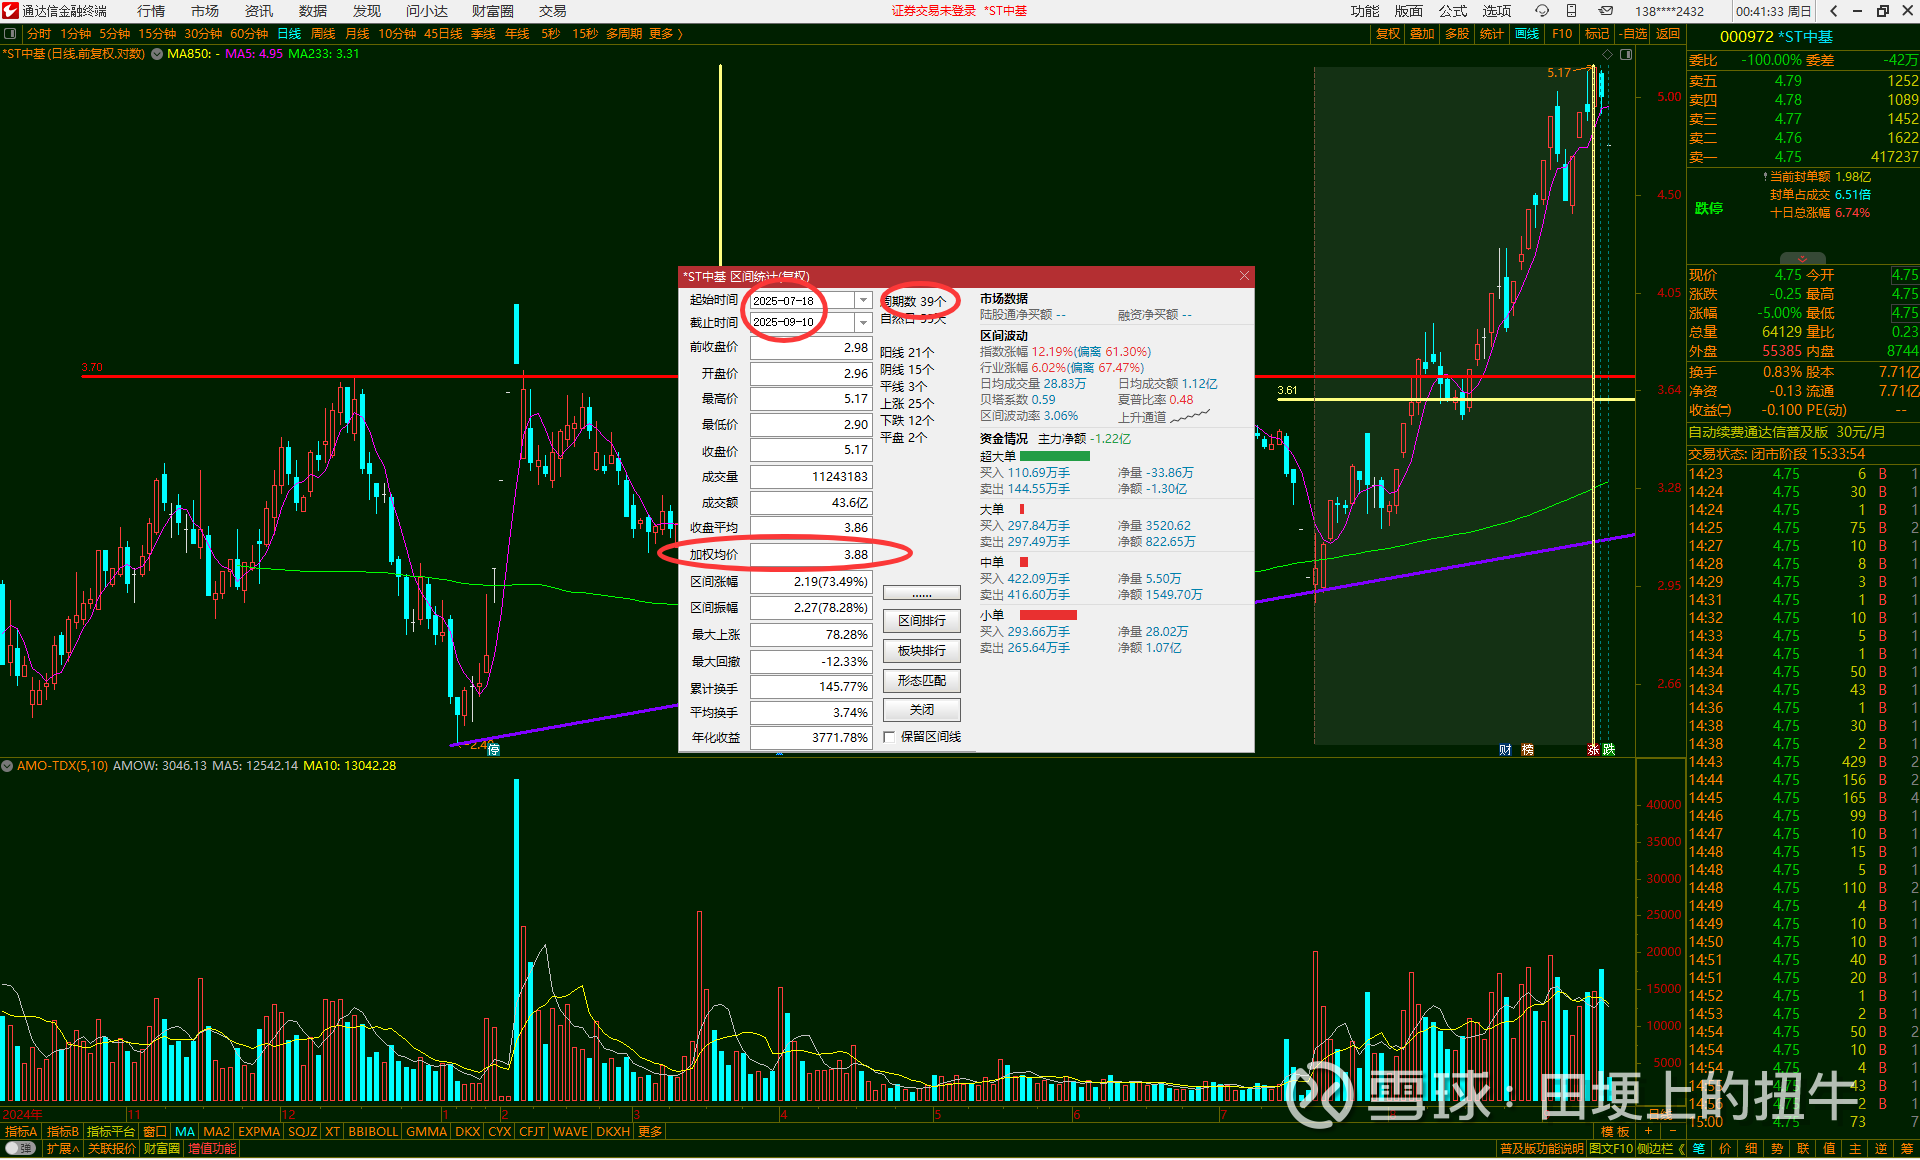Open the mobile phone icon in title bar
Screen dimensions: 1920x1160
point(1572,11)
